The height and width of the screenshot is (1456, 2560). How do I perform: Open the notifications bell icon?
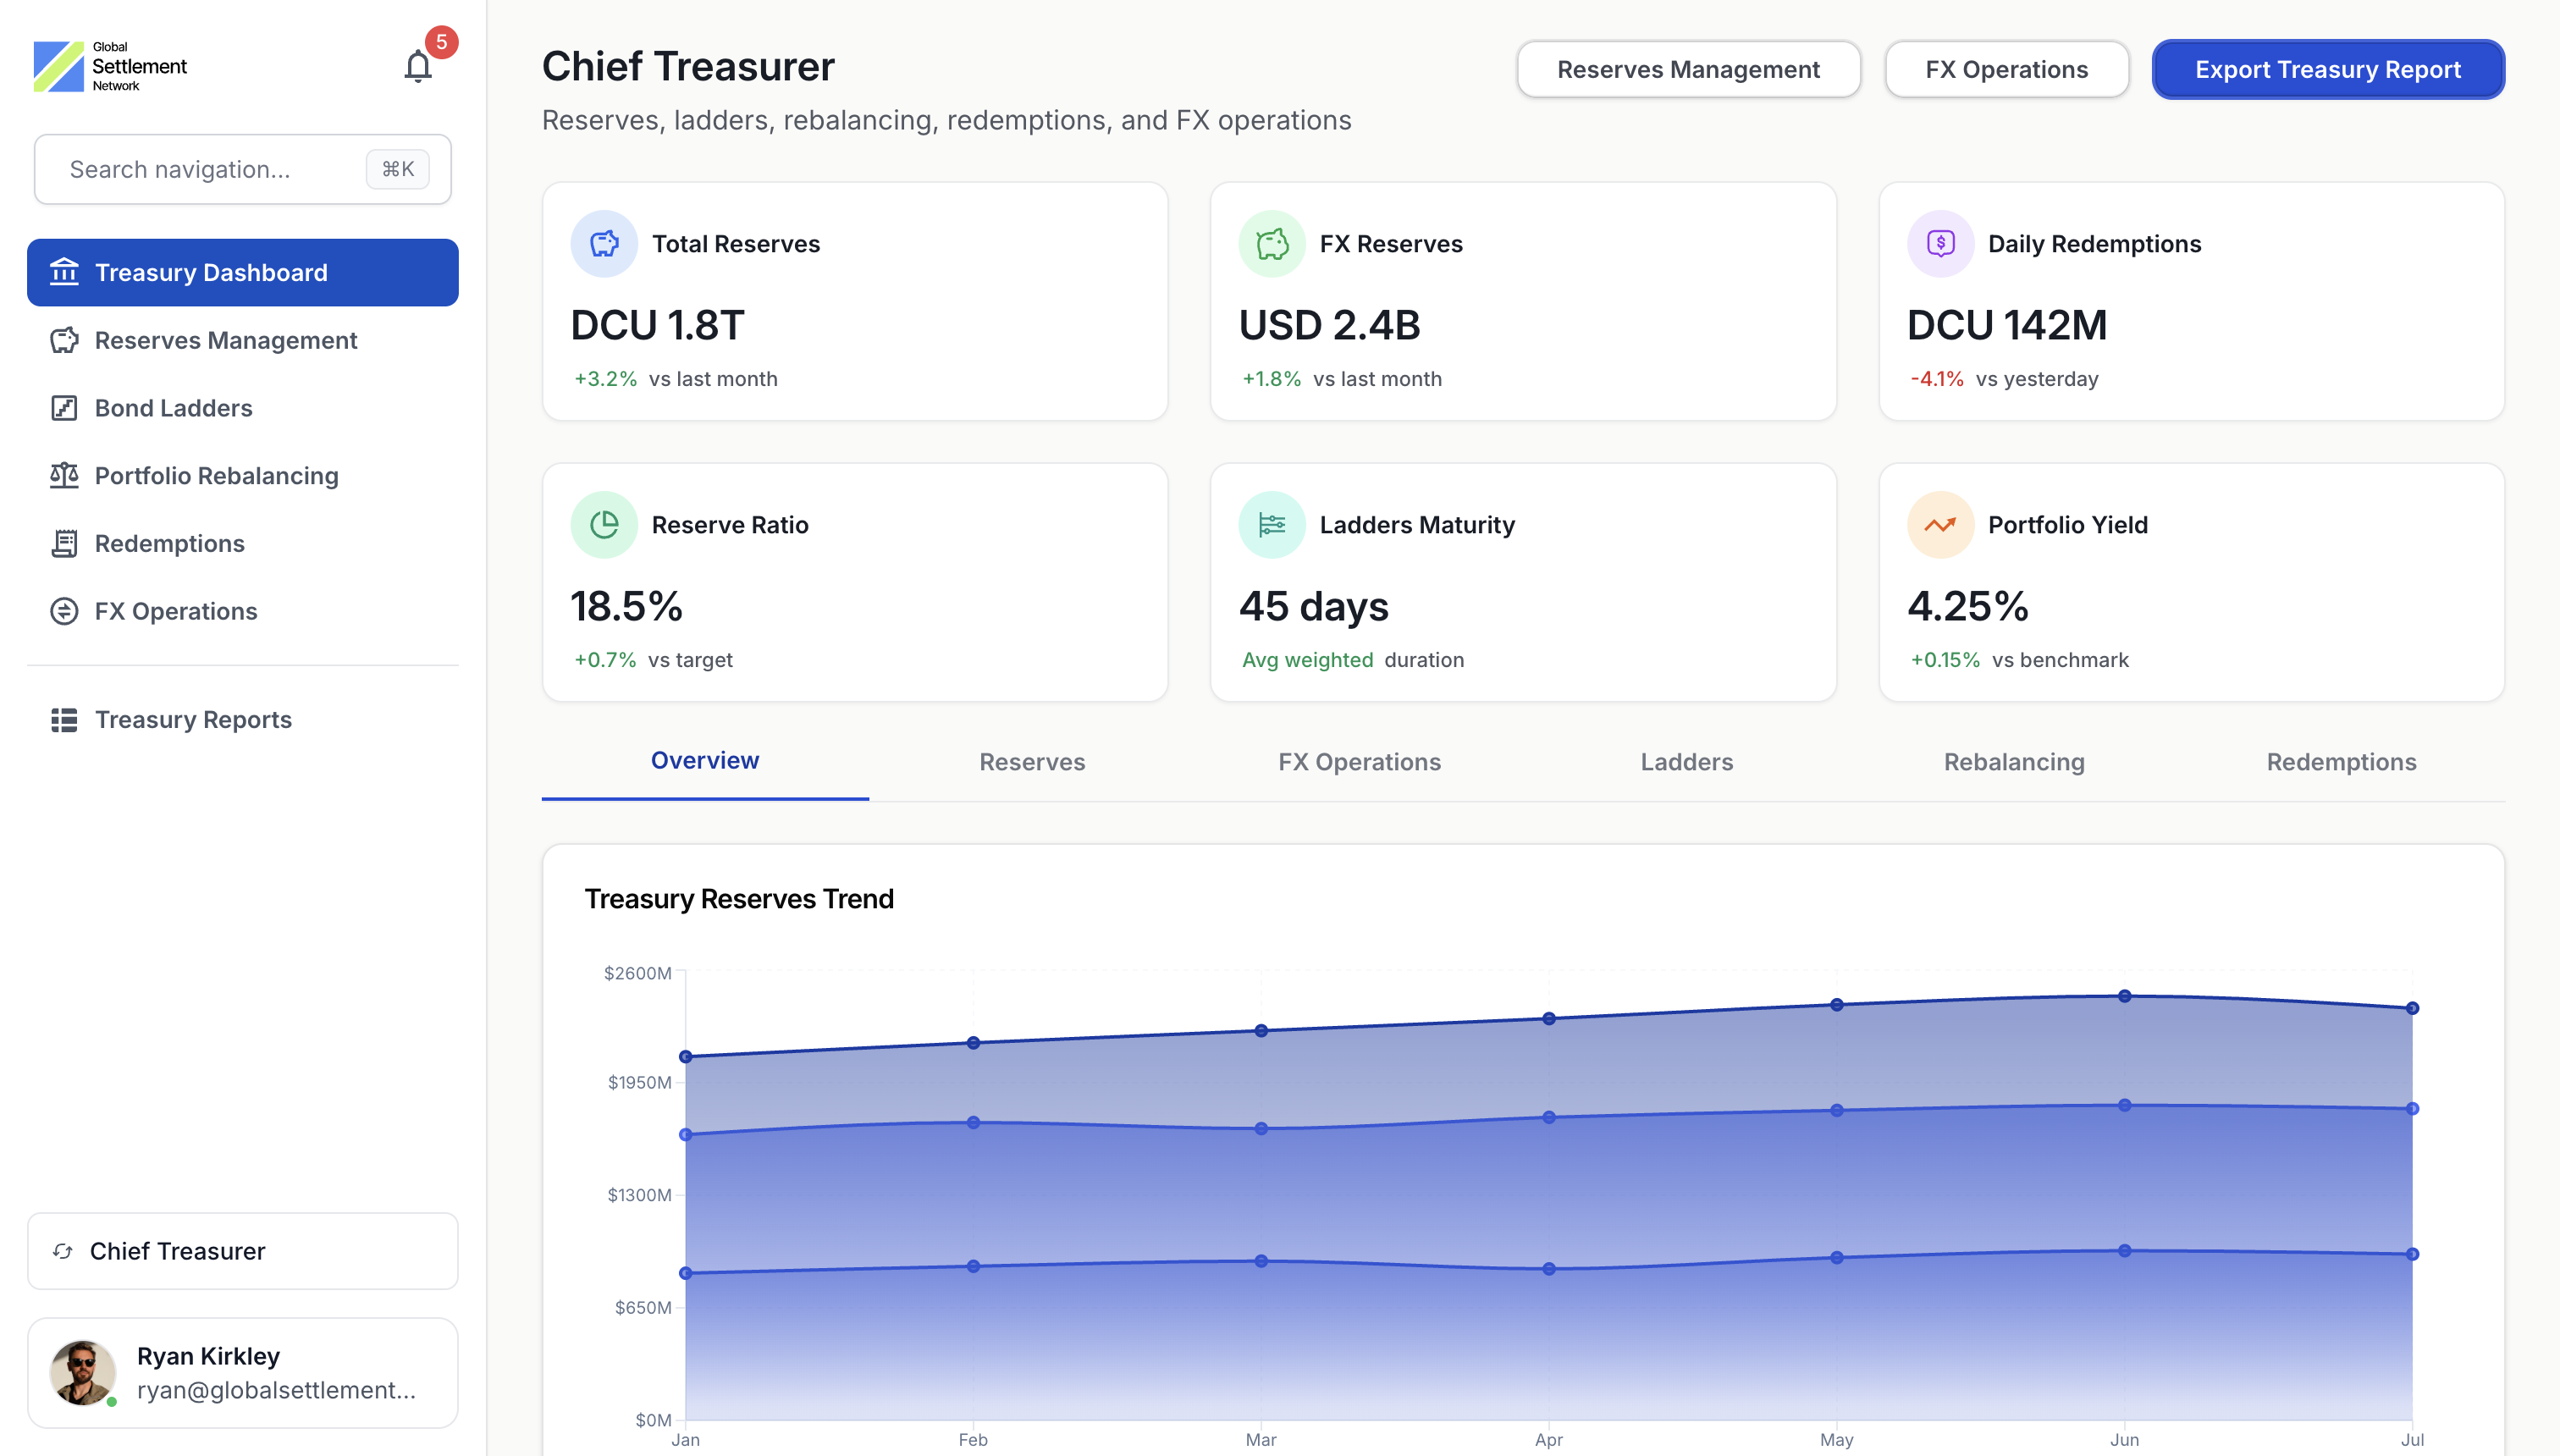(418, 66)
